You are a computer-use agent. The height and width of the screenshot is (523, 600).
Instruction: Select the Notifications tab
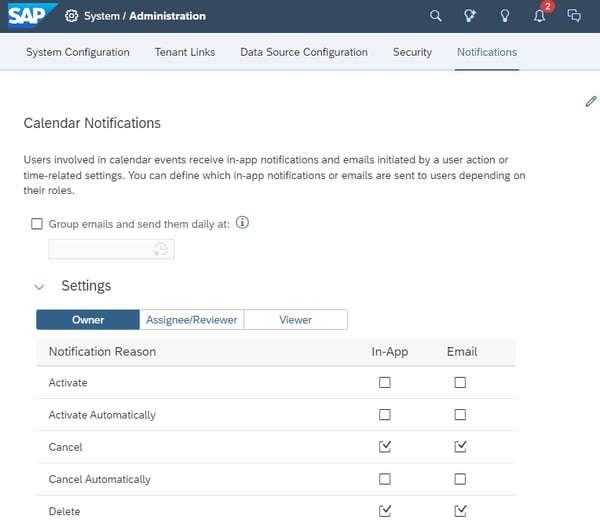(487, 52)
